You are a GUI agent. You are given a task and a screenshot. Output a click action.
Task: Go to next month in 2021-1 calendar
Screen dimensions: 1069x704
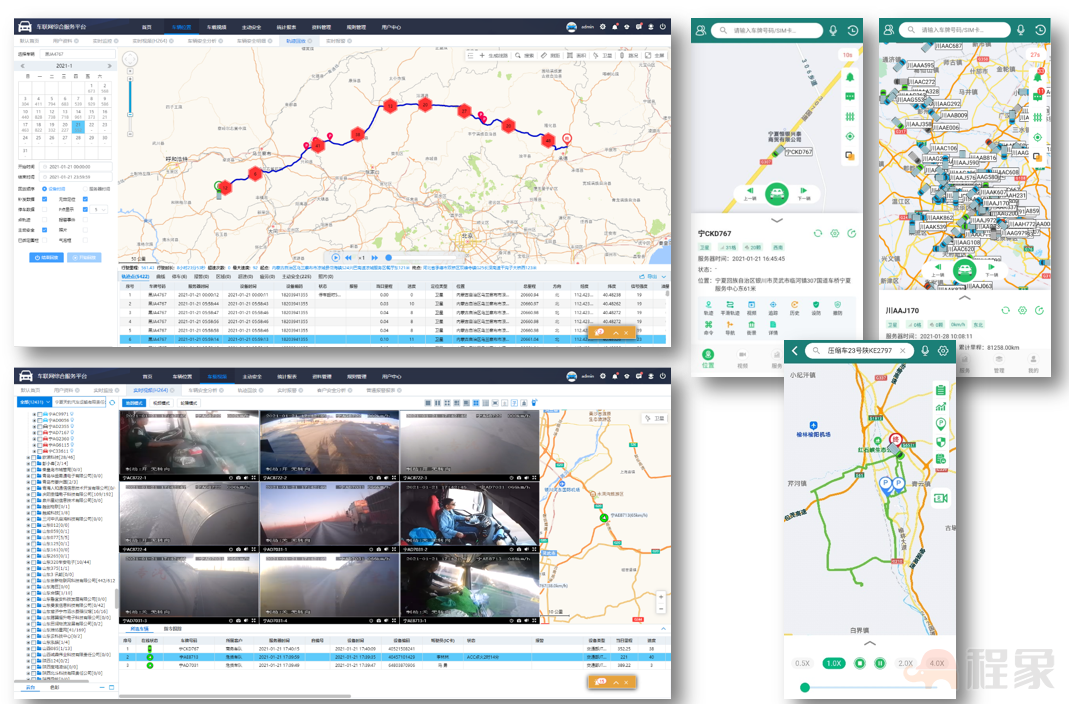click(108, 66)
